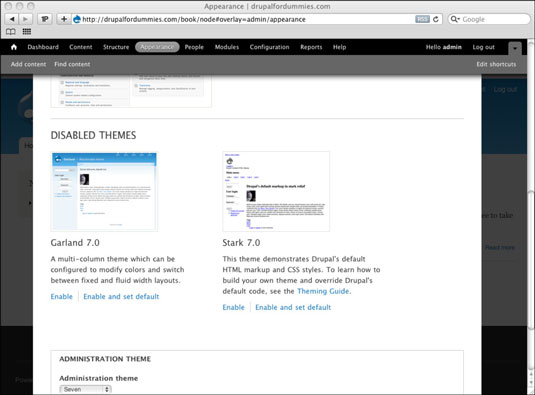
Task: Enable and set default for Stark
Action: click(293, 307)
